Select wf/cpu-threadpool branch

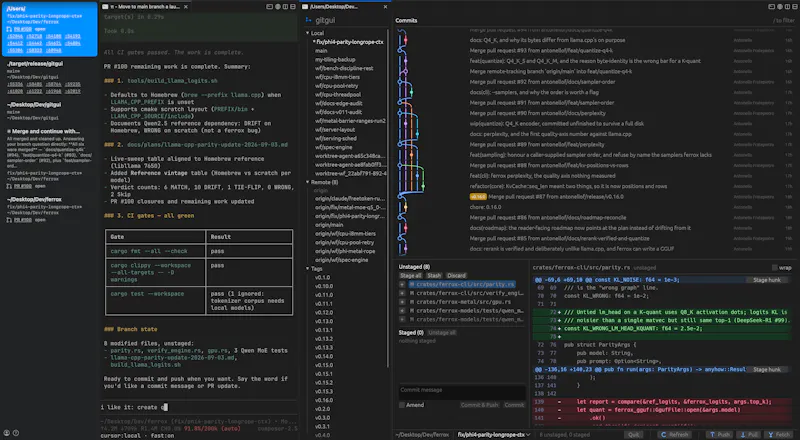[338, 94]
